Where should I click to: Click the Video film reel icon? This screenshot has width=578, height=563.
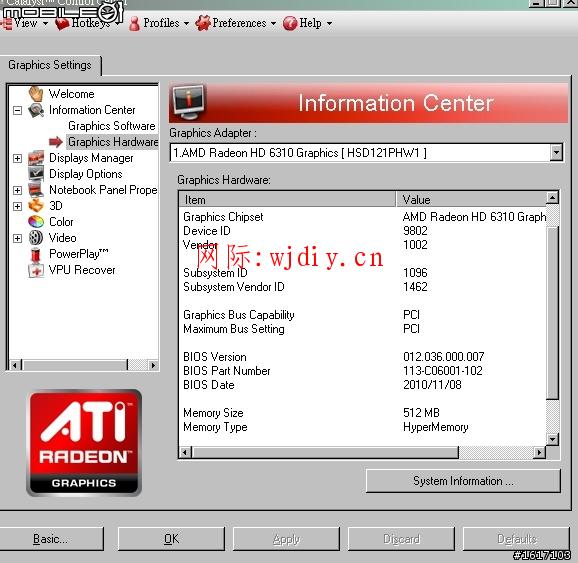pyautogui.click(x=36, y=238)
